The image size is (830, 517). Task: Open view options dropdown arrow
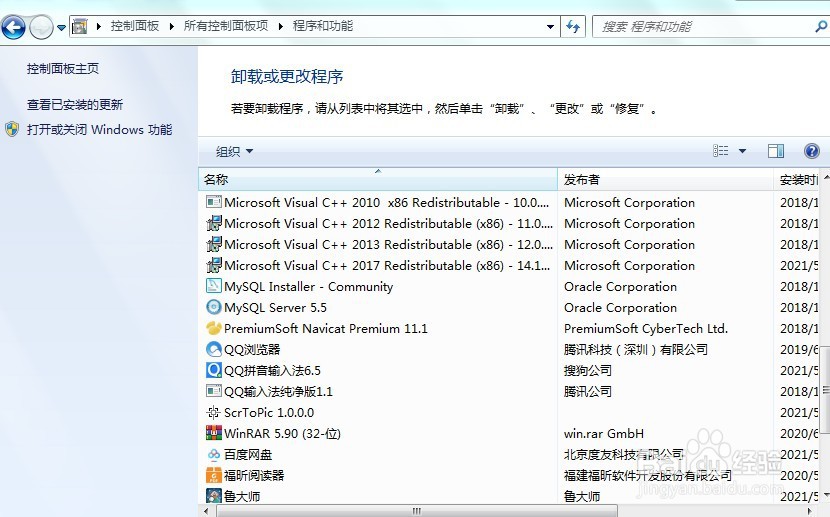pyautogui.click(x=742, y=151)
